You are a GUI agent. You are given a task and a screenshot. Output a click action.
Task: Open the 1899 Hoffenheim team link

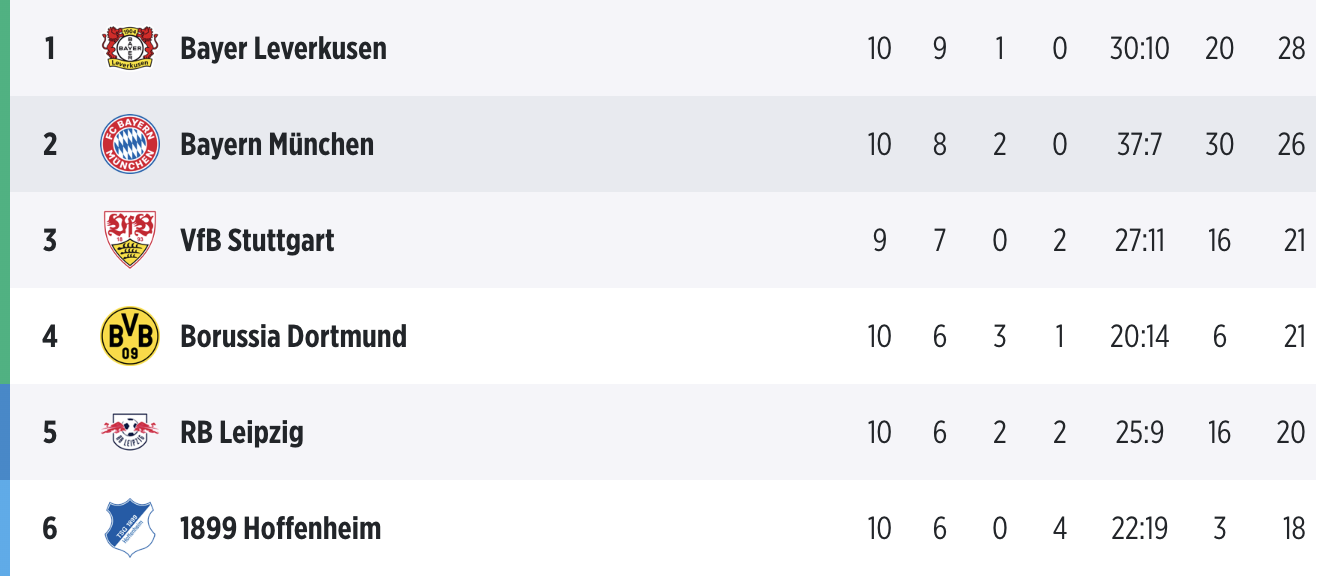[280, 528]
